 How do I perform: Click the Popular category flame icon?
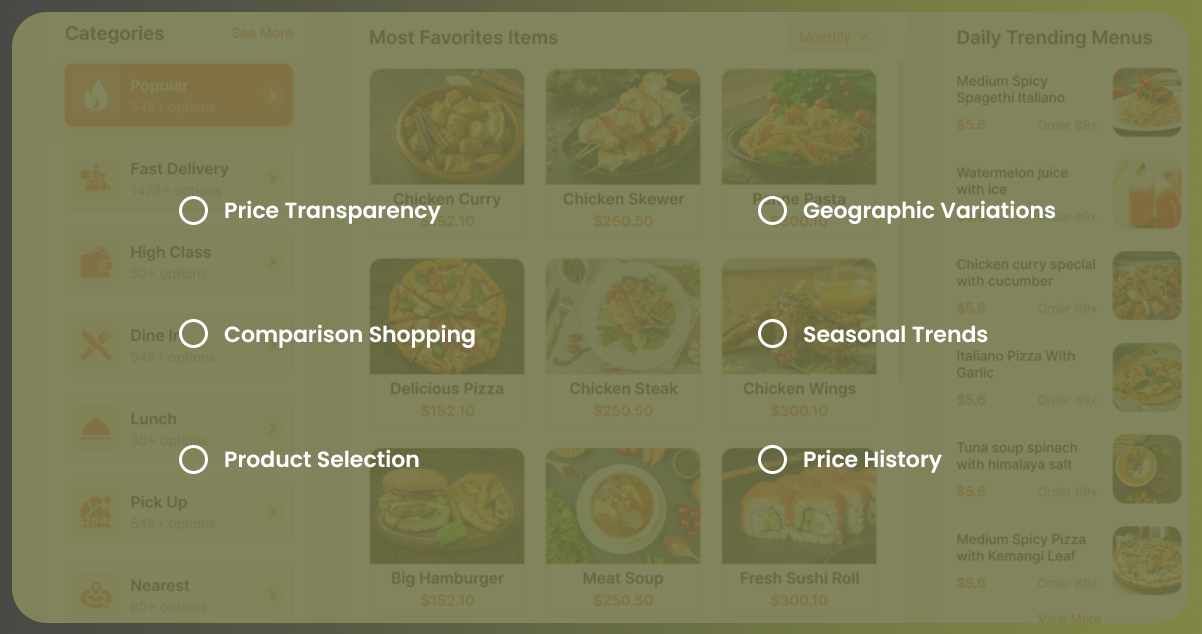pos(97,96)
